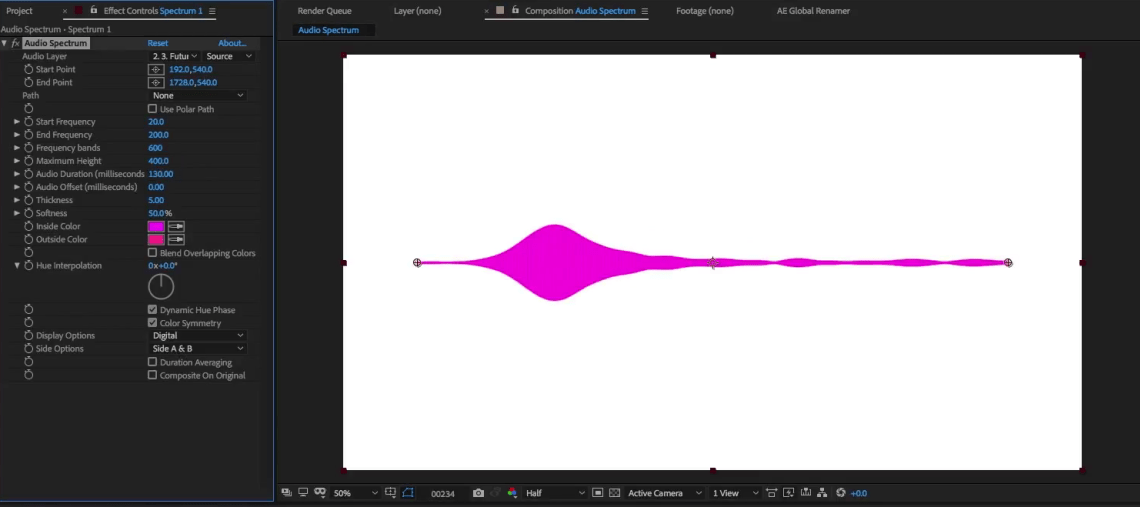Toggle the Display Options stopwatch
This screenshot has width=1140, height=507.
28,335
